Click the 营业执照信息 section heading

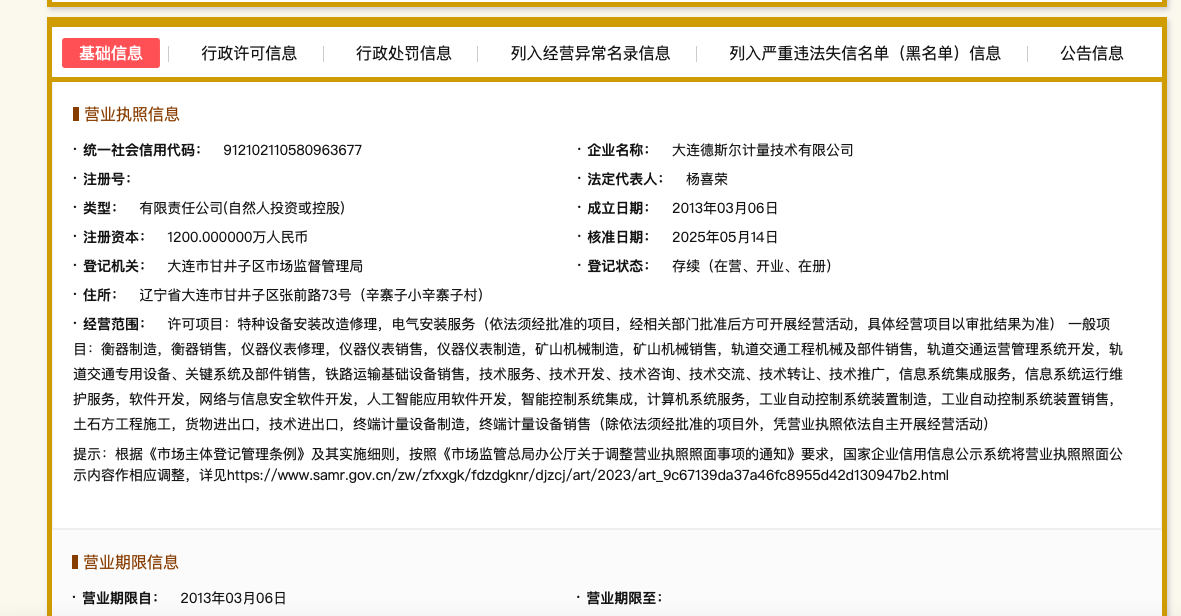pos(131,114)
